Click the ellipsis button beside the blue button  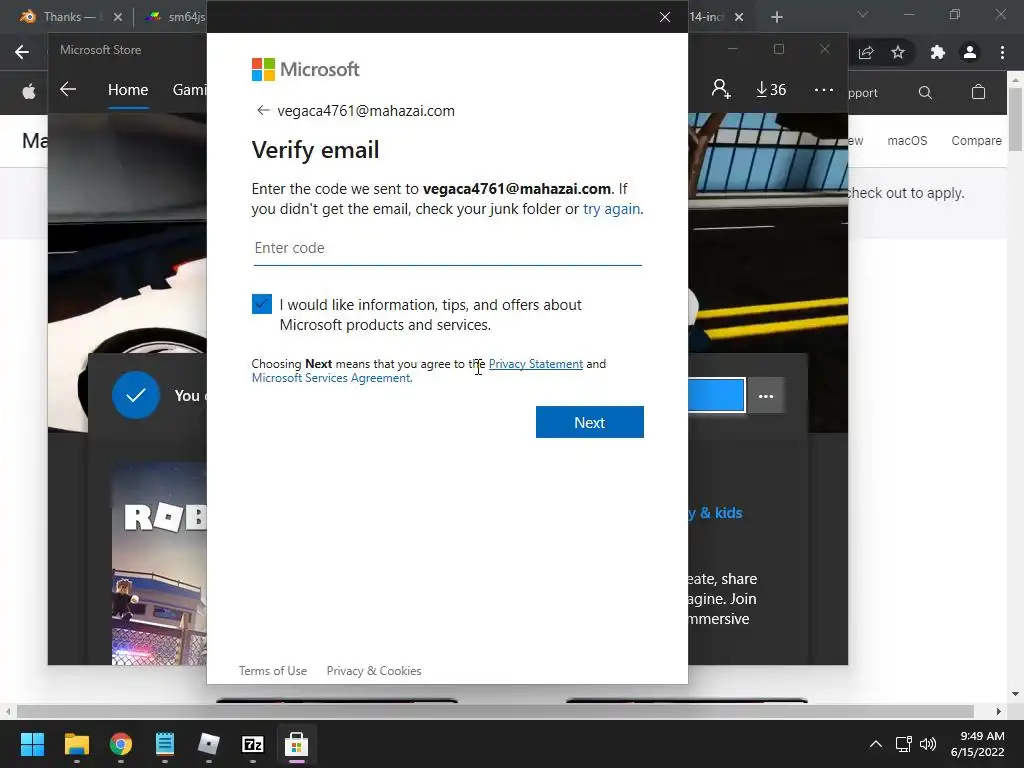click(x=766, y=396)
